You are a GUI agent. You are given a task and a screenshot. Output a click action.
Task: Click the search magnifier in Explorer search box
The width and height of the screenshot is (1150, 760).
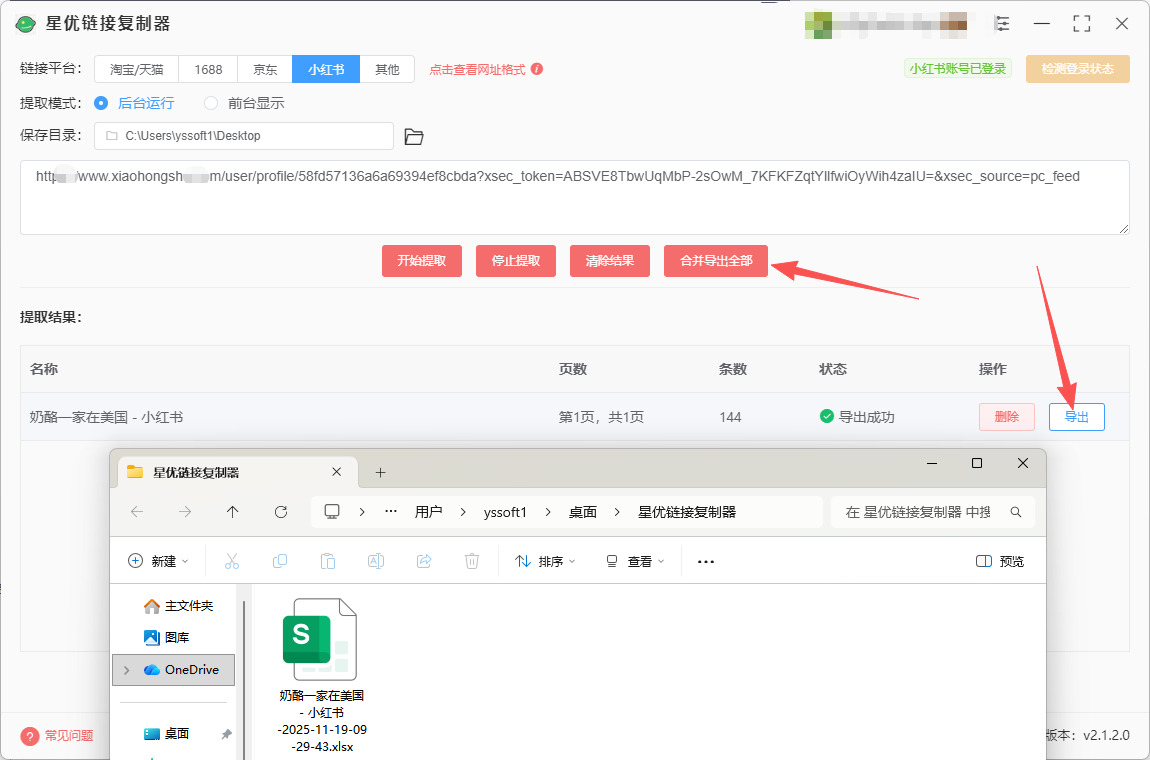[x=1016, y=512]
